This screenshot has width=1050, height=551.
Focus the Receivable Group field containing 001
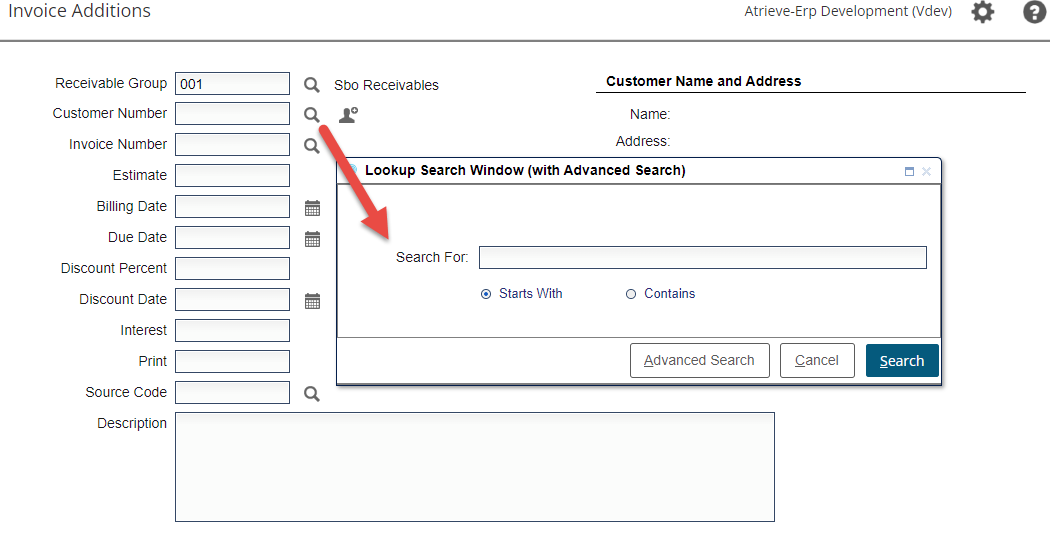(232, 84)
